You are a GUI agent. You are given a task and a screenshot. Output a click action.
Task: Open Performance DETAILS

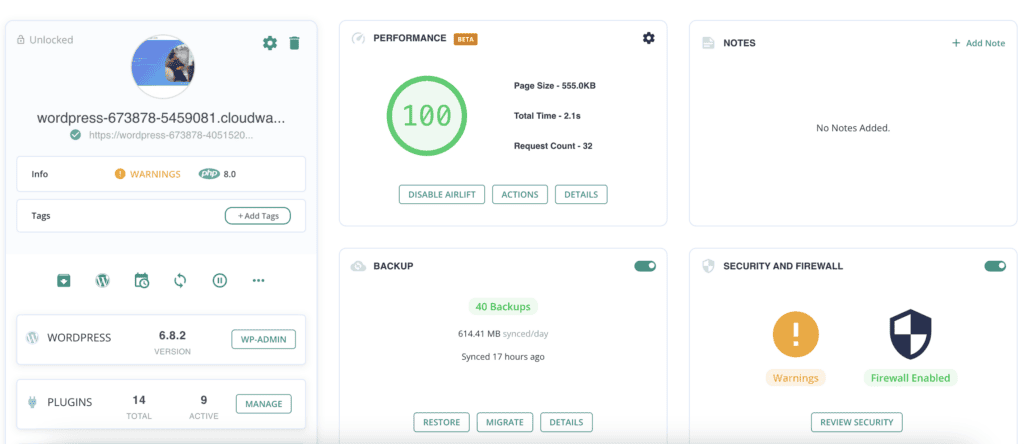pos(581,195)
